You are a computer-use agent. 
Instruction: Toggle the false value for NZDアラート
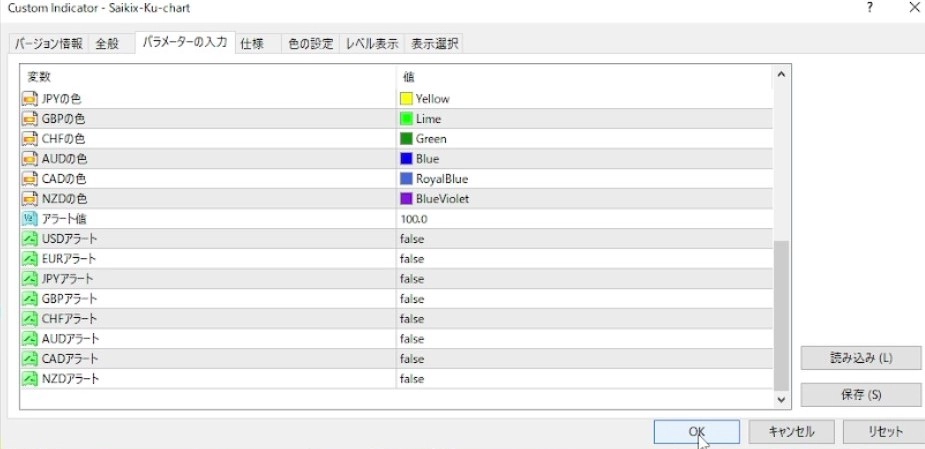click(x=412, y=379)
